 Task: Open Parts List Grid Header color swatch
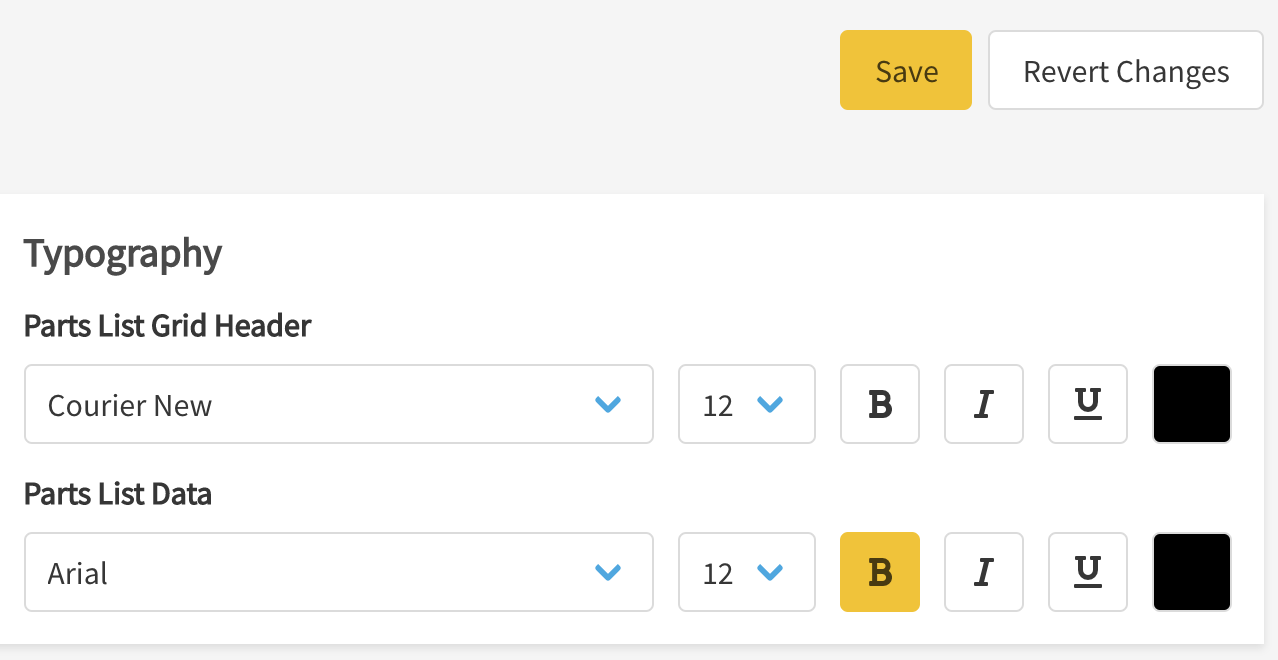(1192, 404)
